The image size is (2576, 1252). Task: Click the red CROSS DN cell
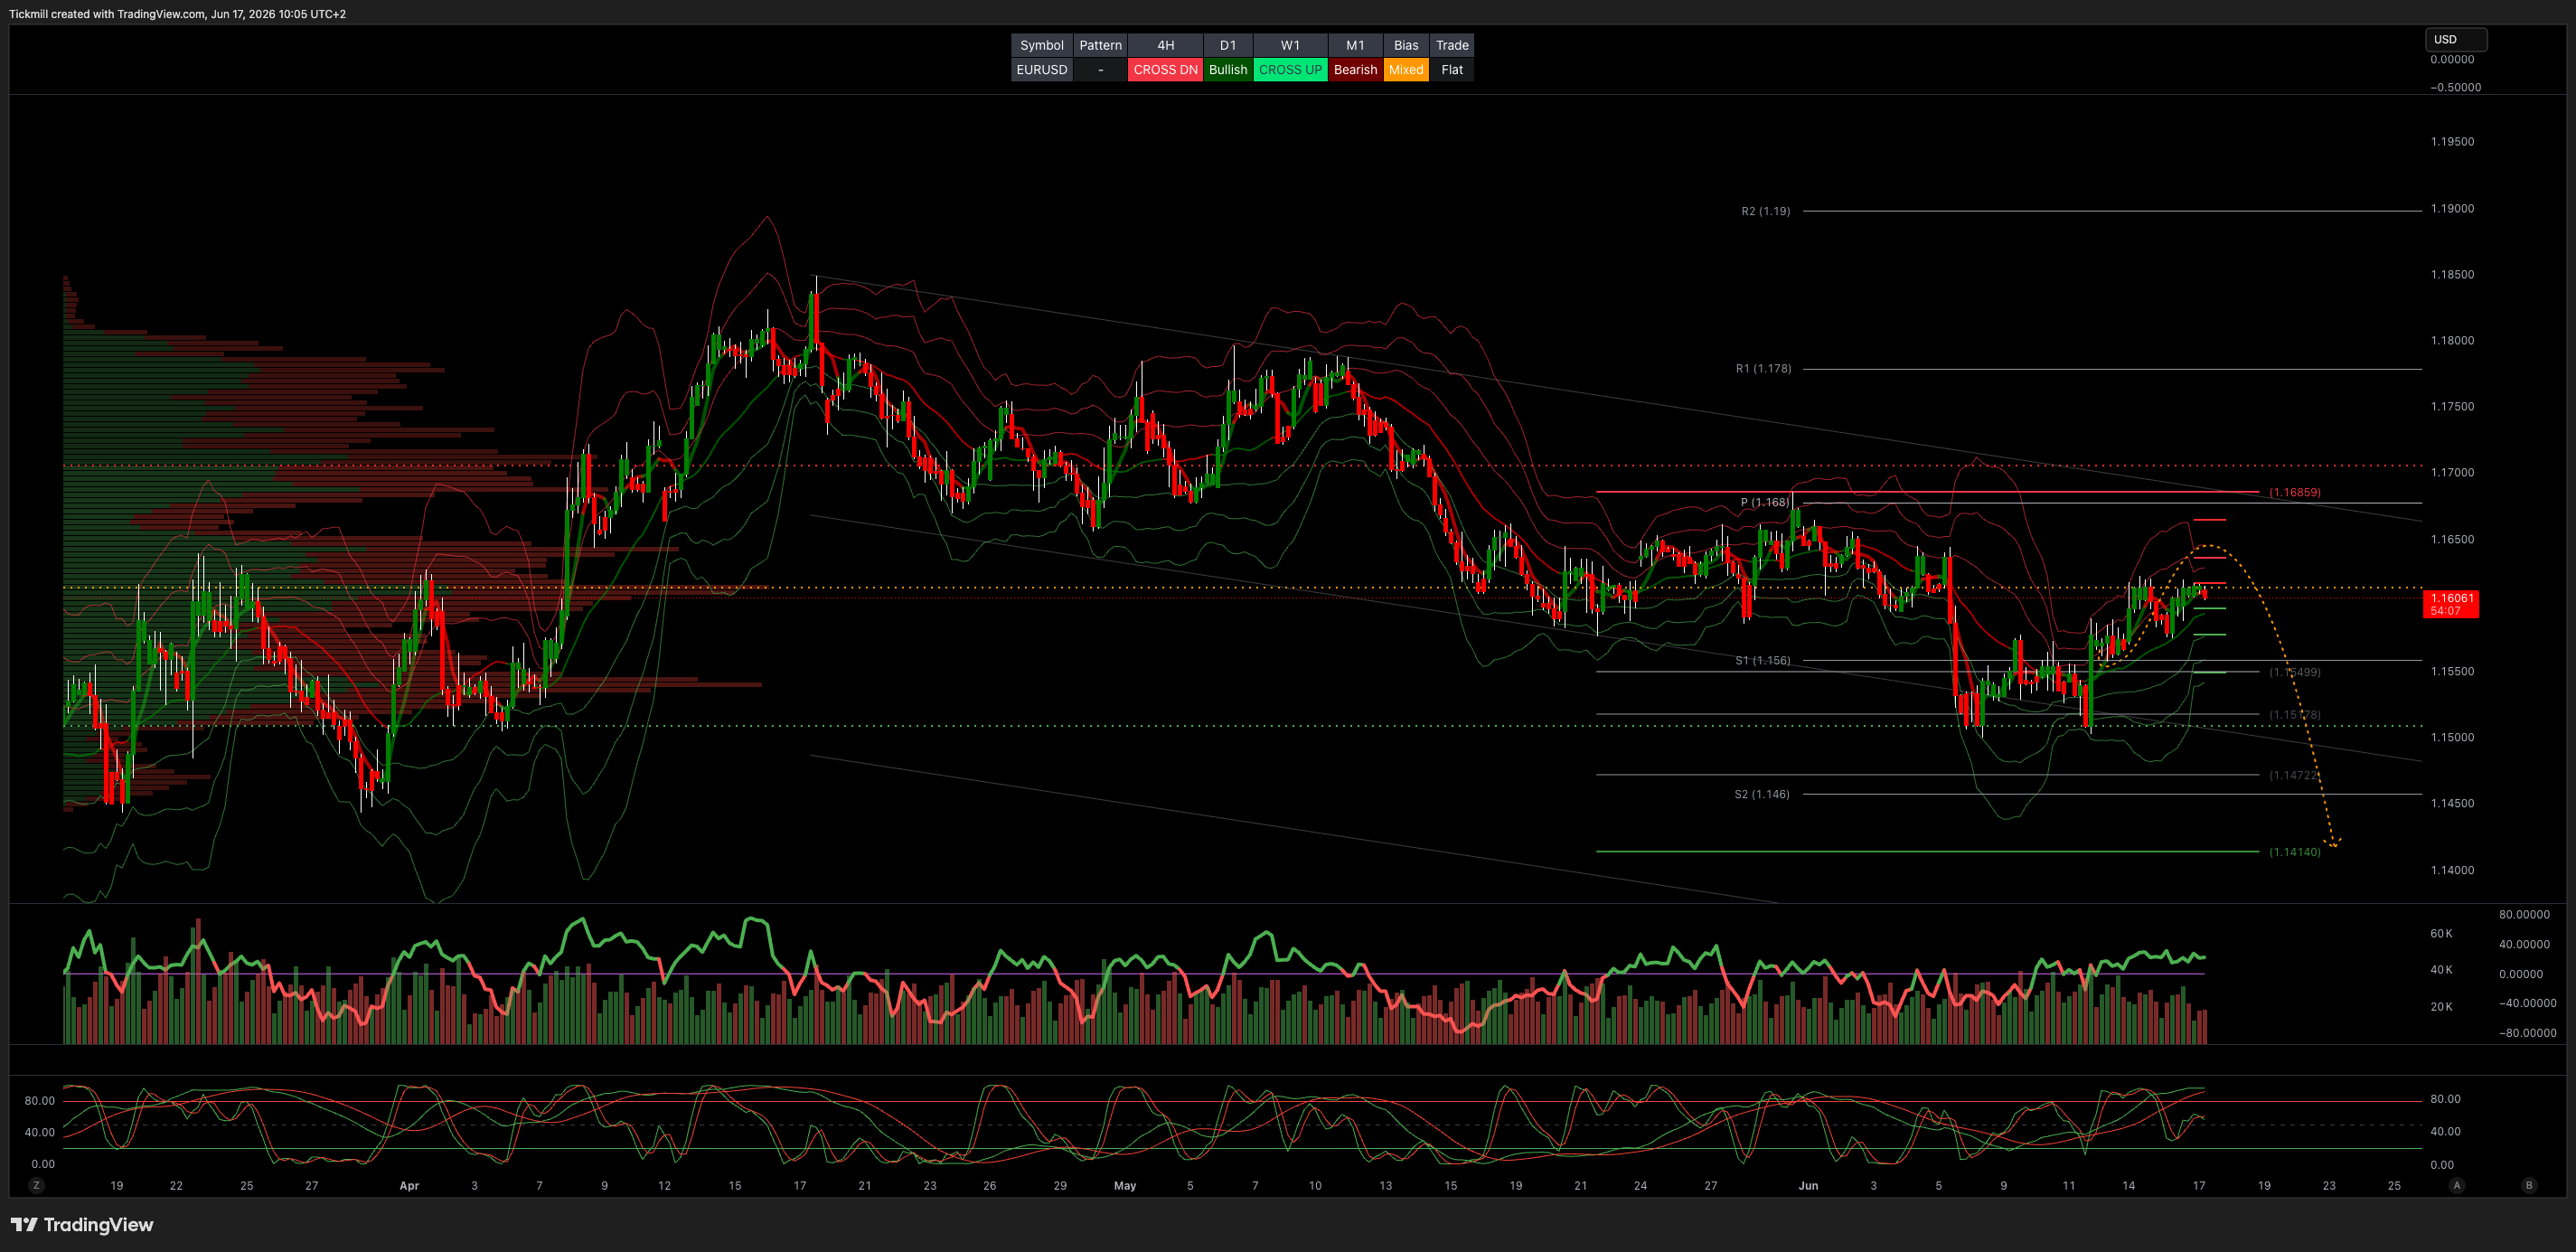(x=1165, y=70)
